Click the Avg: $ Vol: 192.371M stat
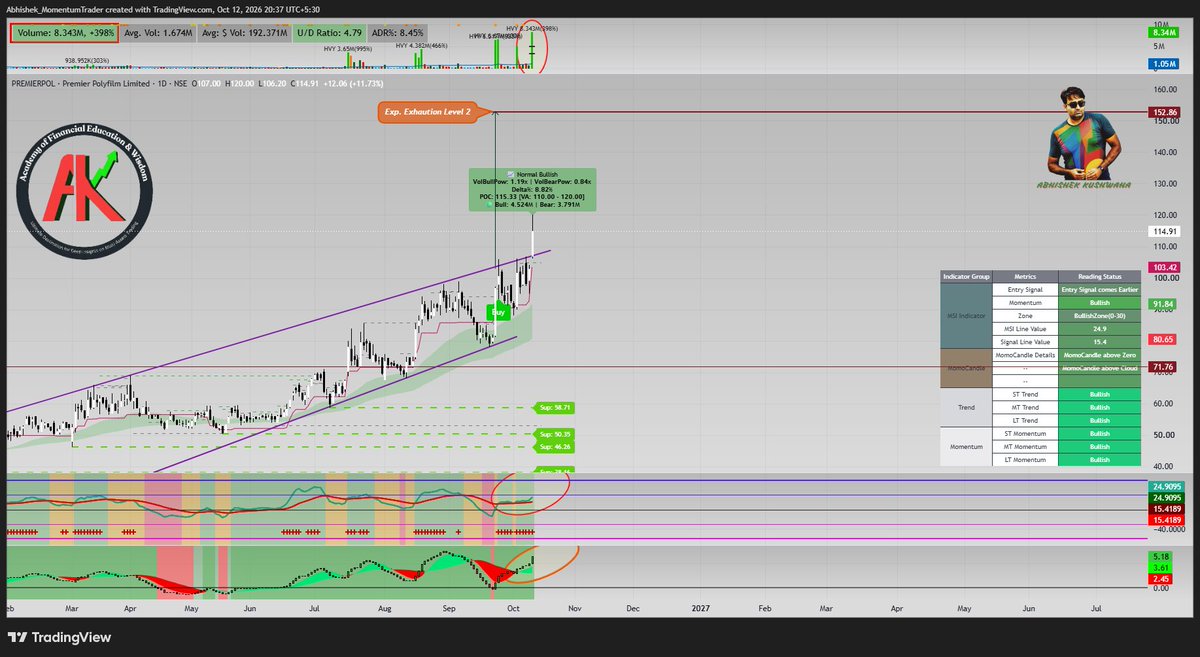 pyautogui.click(x=243, y=32)
